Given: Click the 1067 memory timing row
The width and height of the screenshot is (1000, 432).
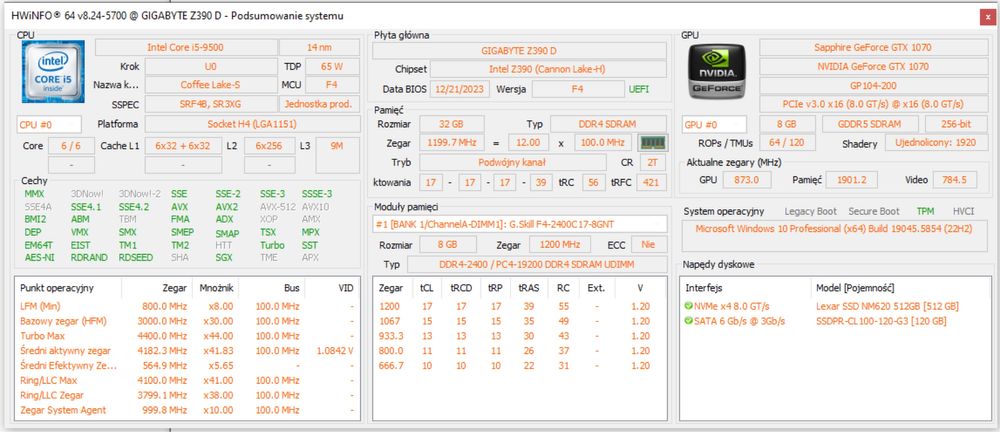Looking at the screenshot, I should 519,321.
